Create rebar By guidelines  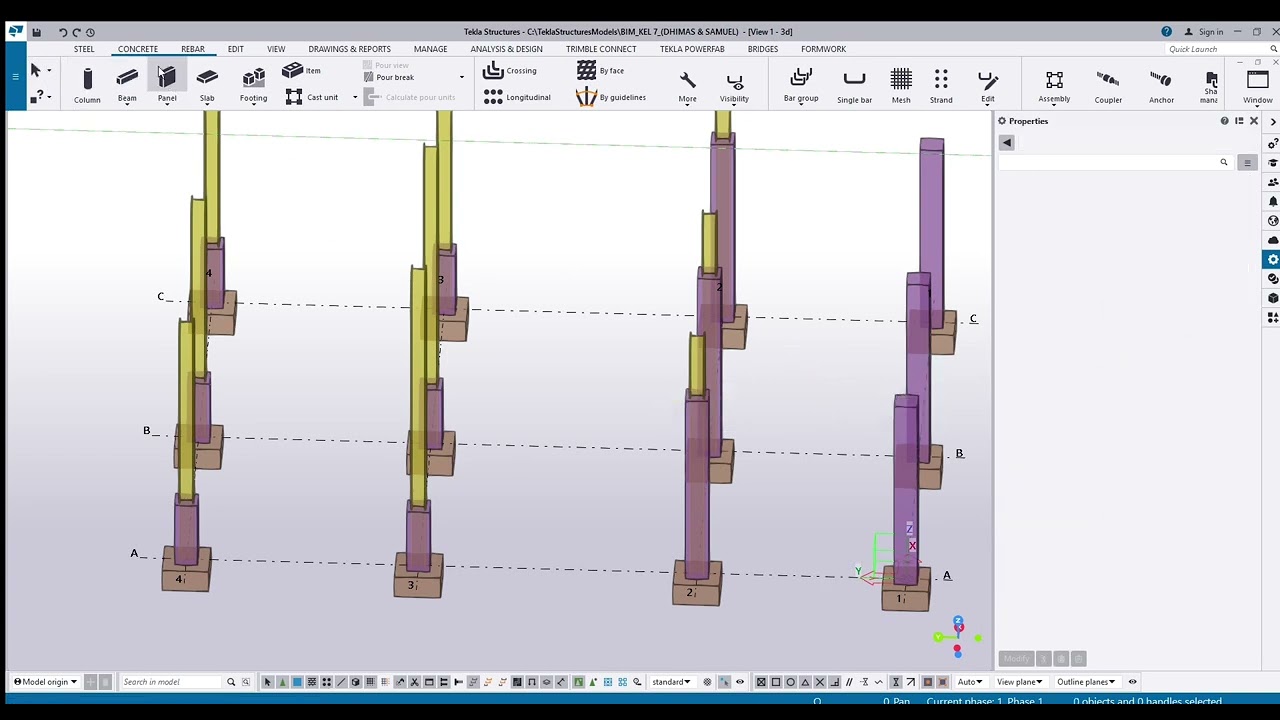click(x=611, y=97)
